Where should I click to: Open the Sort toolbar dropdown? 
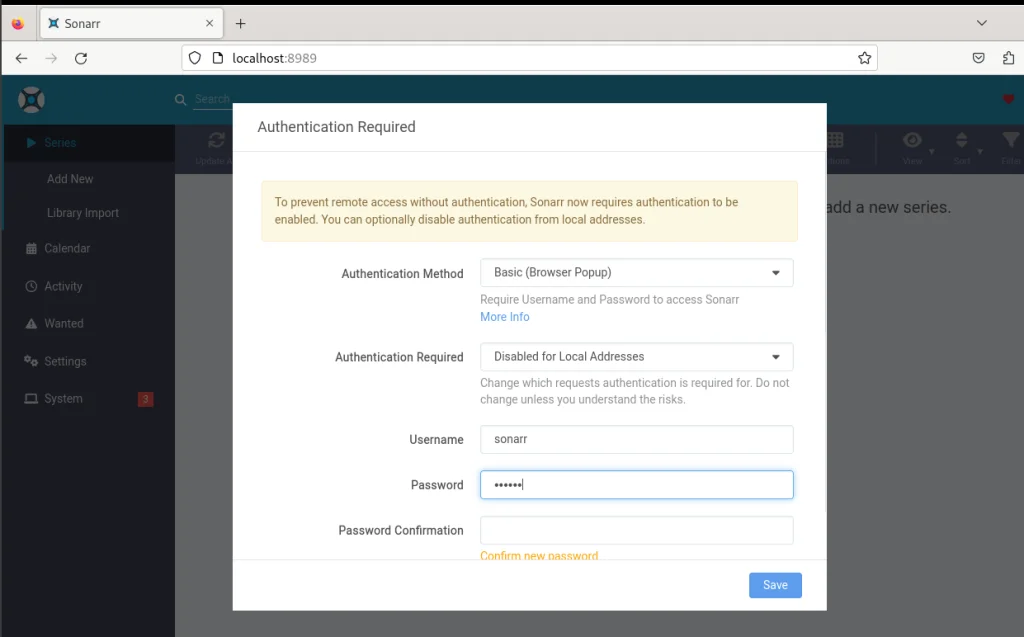click(x=962, y=142)
